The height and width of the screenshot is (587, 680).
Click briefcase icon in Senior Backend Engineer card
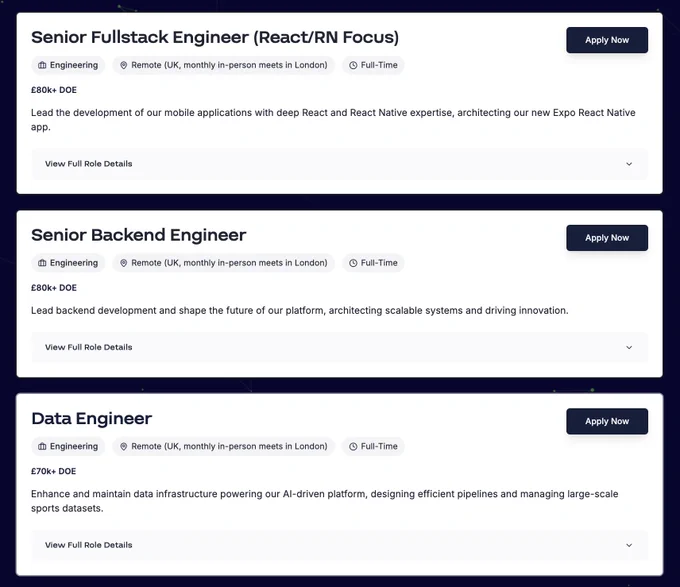42,263
